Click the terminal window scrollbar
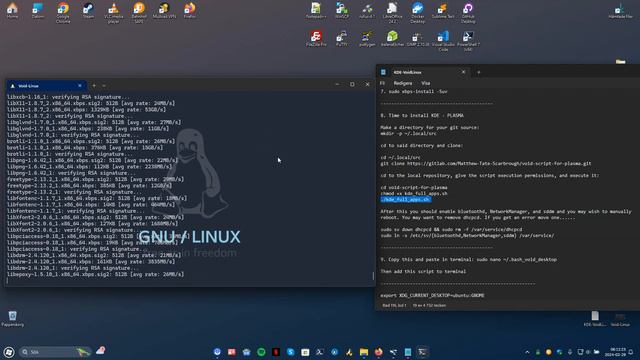This screenshot has width=640, height=360. click(x=373, y=276)
